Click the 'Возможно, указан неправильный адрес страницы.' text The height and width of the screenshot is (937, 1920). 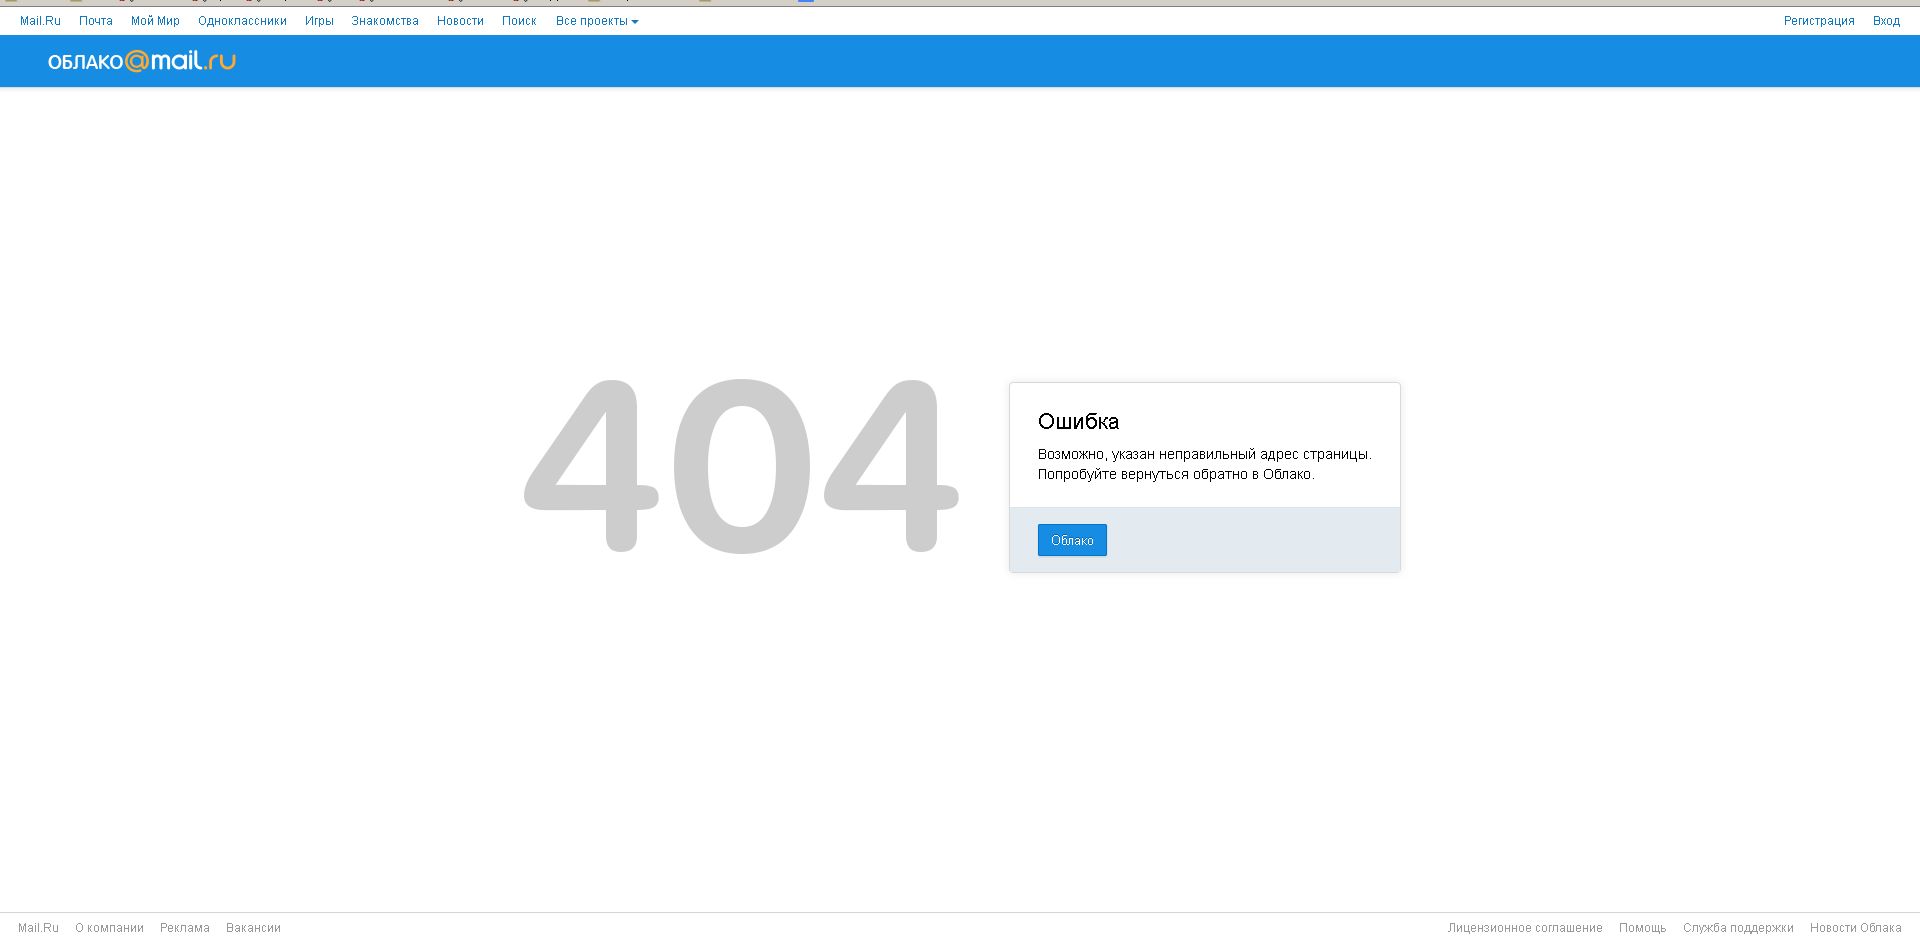(1205, 454)
